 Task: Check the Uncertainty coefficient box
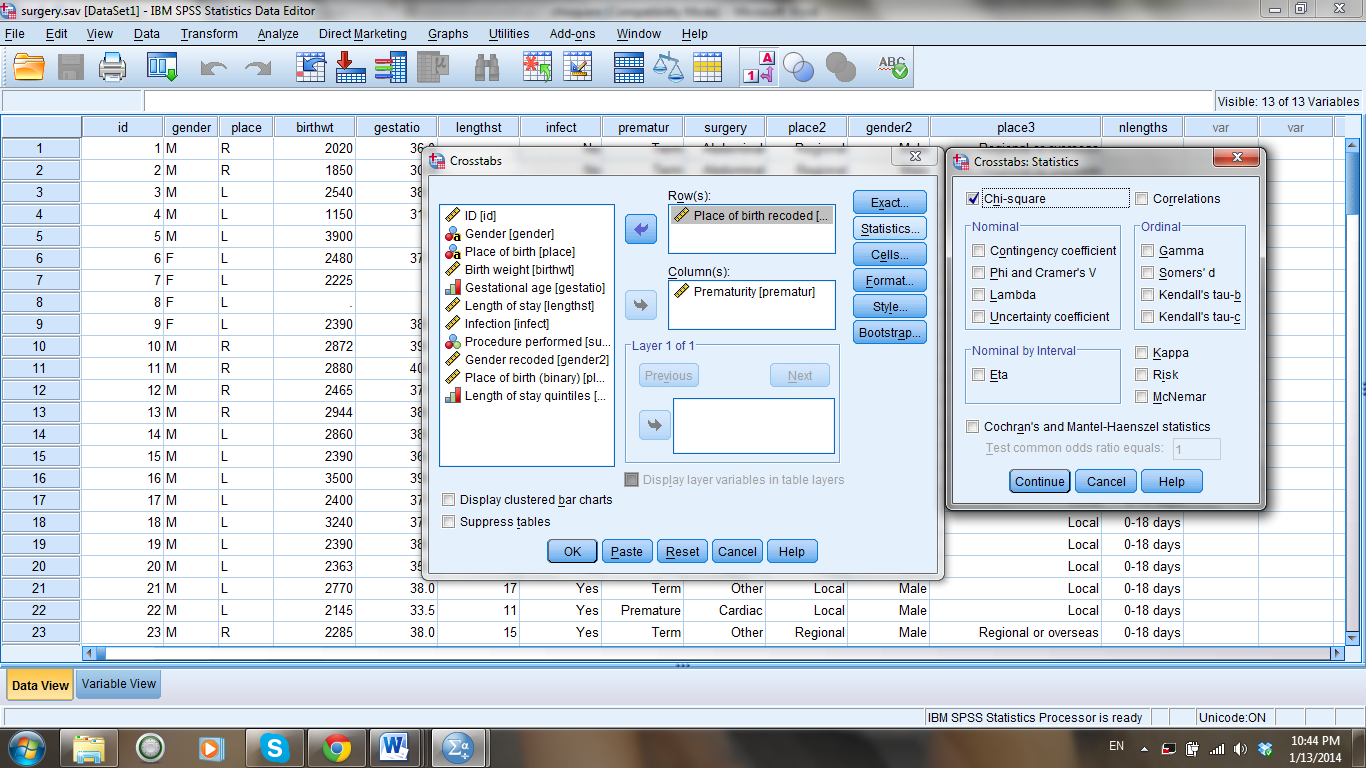click(979, 317)
